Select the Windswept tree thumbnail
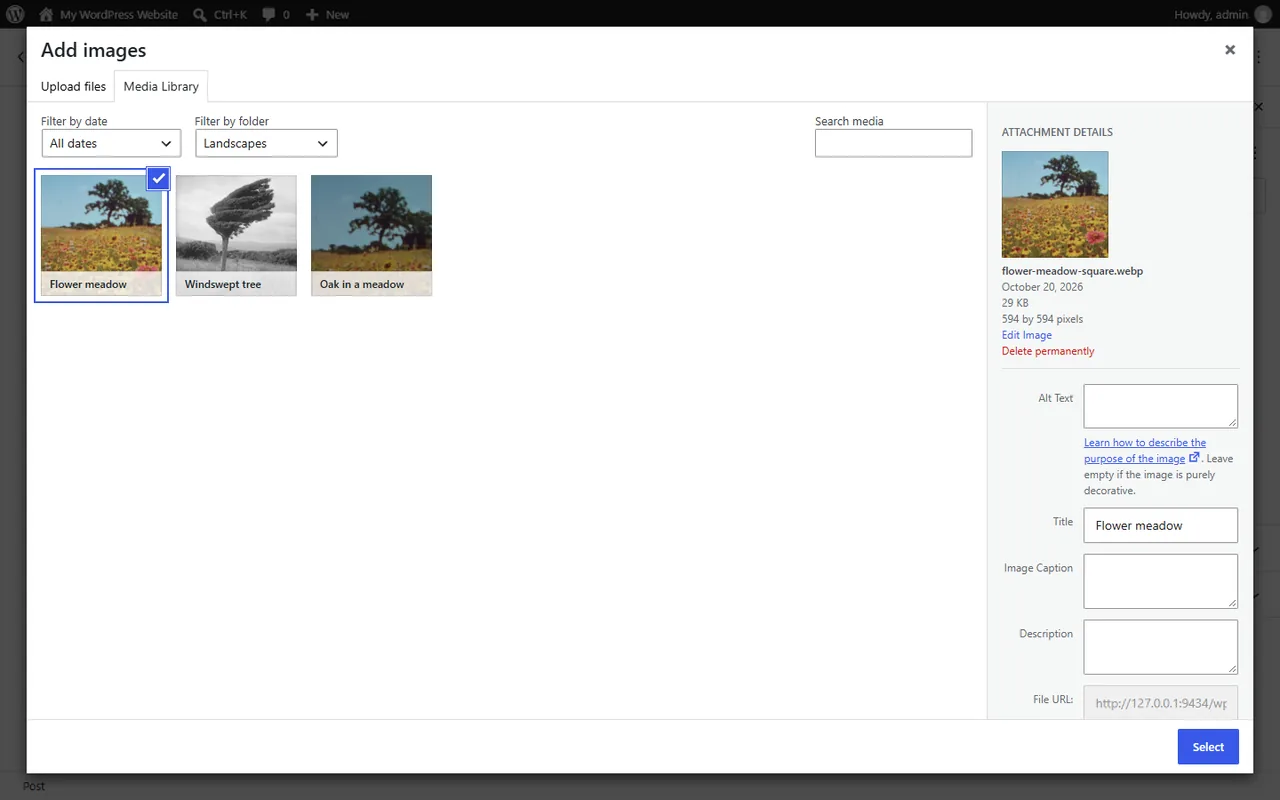1280x800 pixels. click(x=236, y=236)
